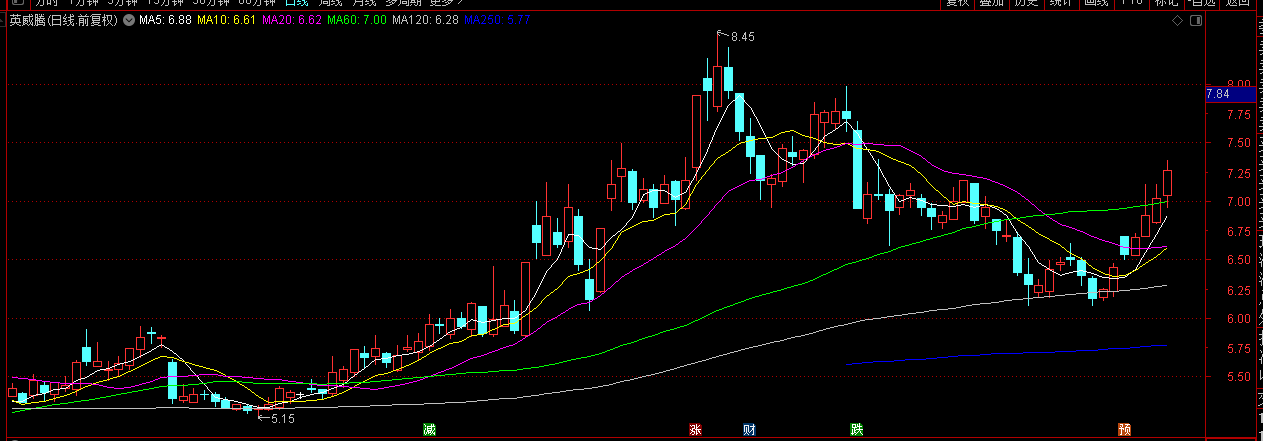Expand the 更多> periods menu

(445, 3)
